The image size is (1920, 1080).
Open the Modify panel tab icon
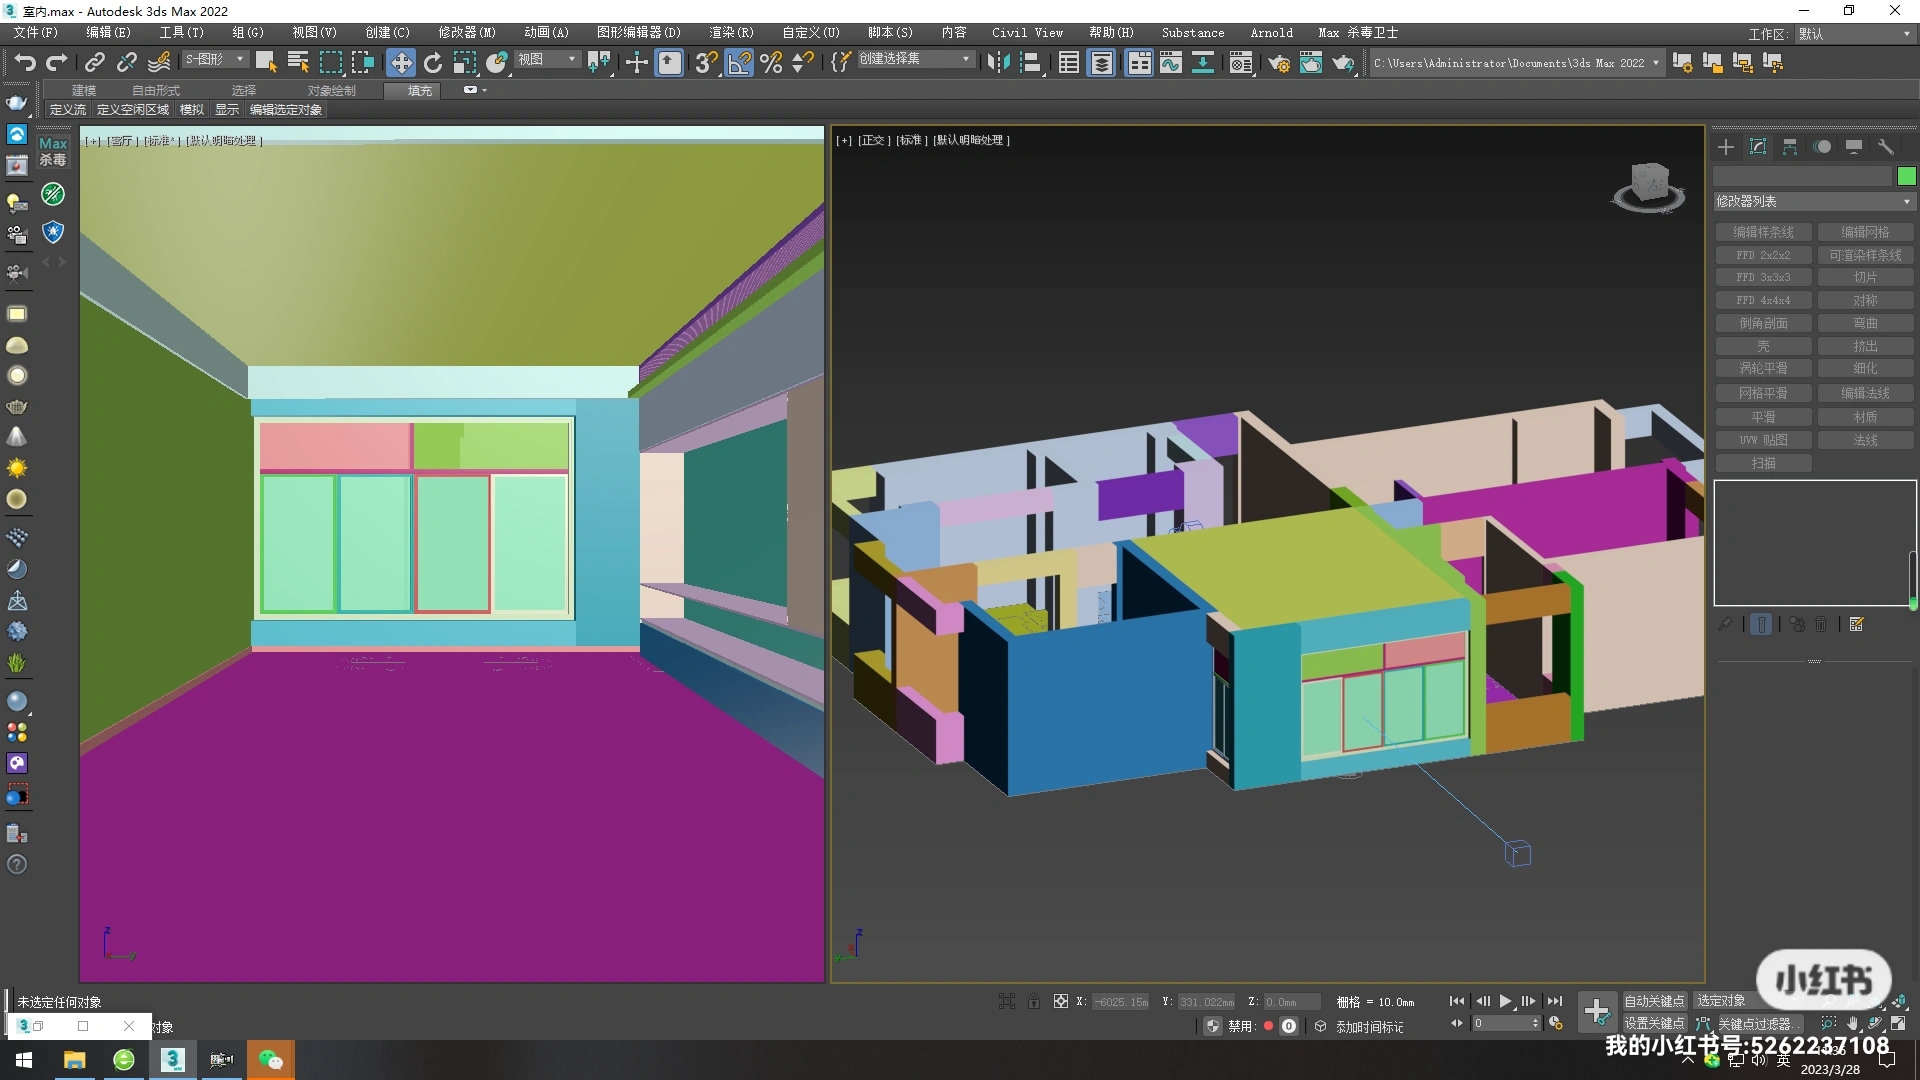(x=1757, y=147)
